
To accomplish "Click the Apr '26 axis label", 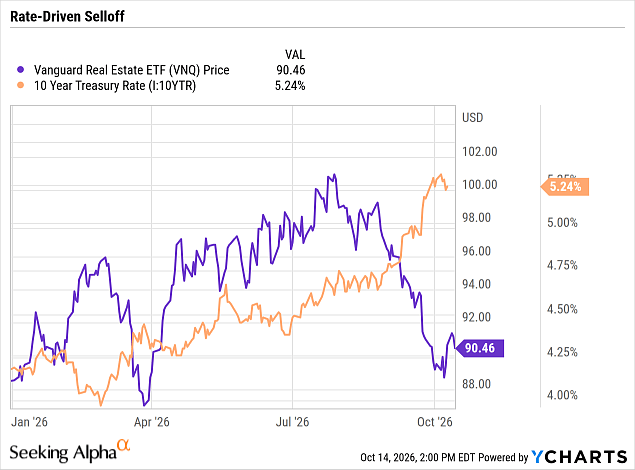I will (x=151, y=422).
